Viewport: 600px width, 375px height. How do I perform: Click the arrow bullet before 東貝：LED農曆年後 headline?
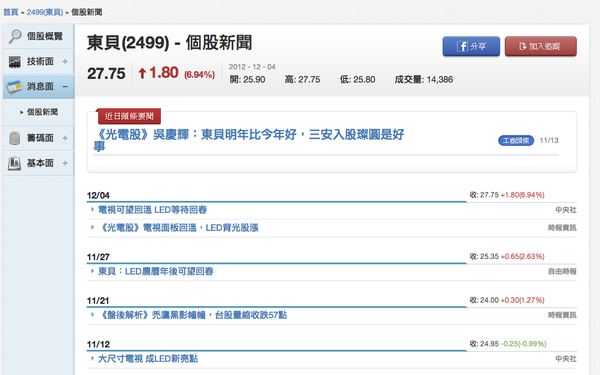(92, 271)
